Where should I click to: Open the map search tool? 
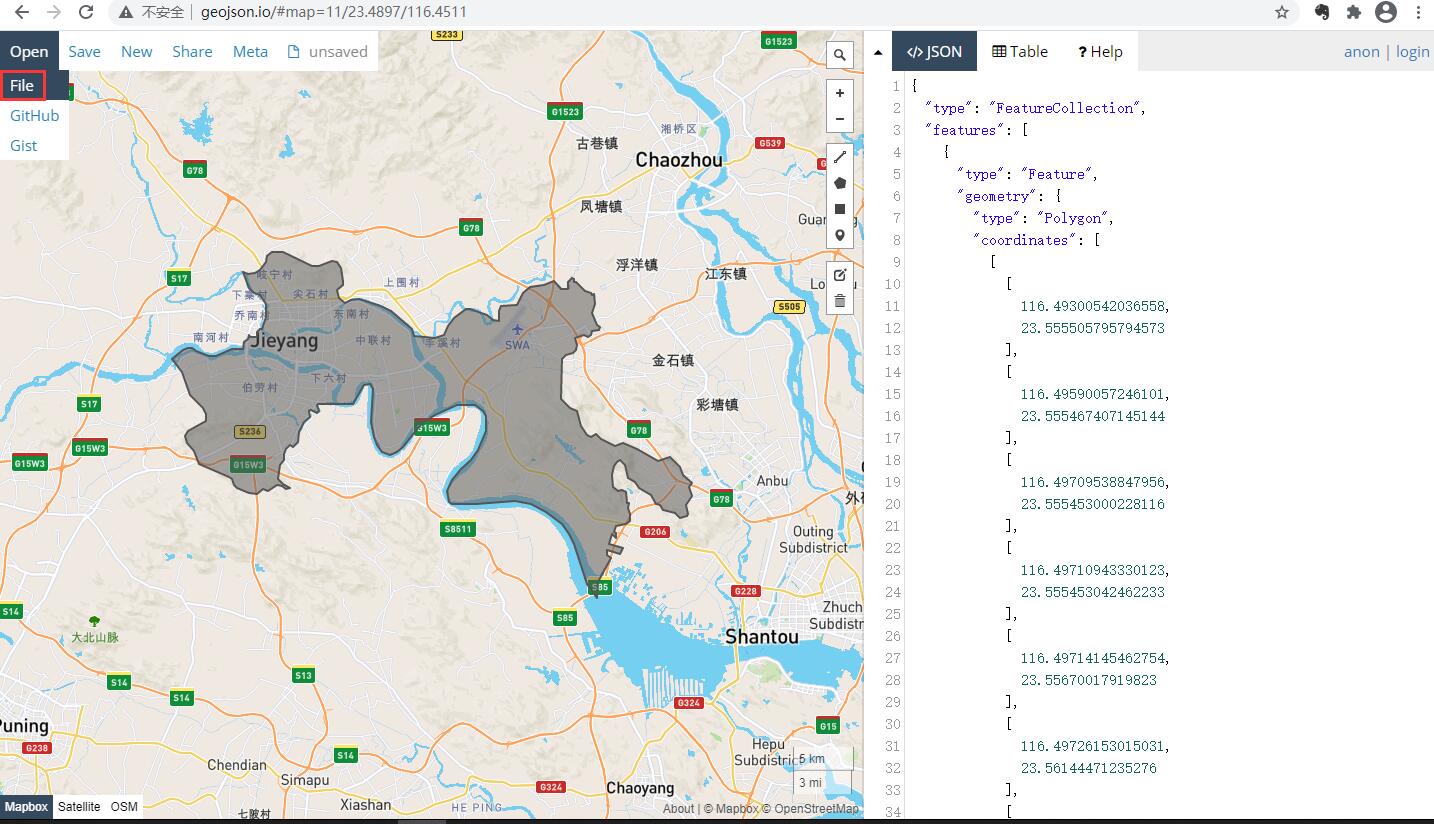[x=839, y=55]
